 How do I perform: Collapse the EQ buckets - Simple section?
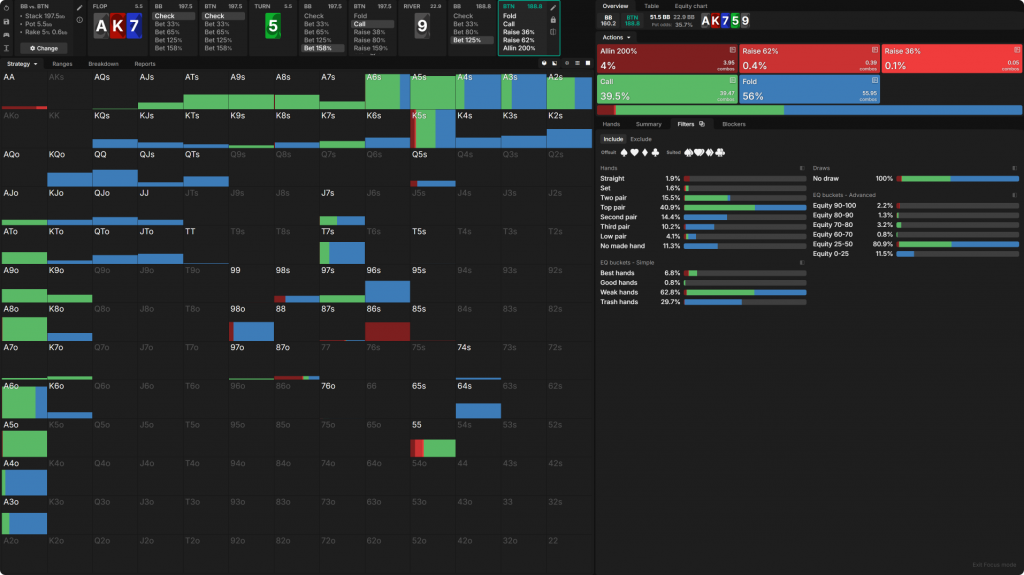pyautogui.click(x=802, y=263)
